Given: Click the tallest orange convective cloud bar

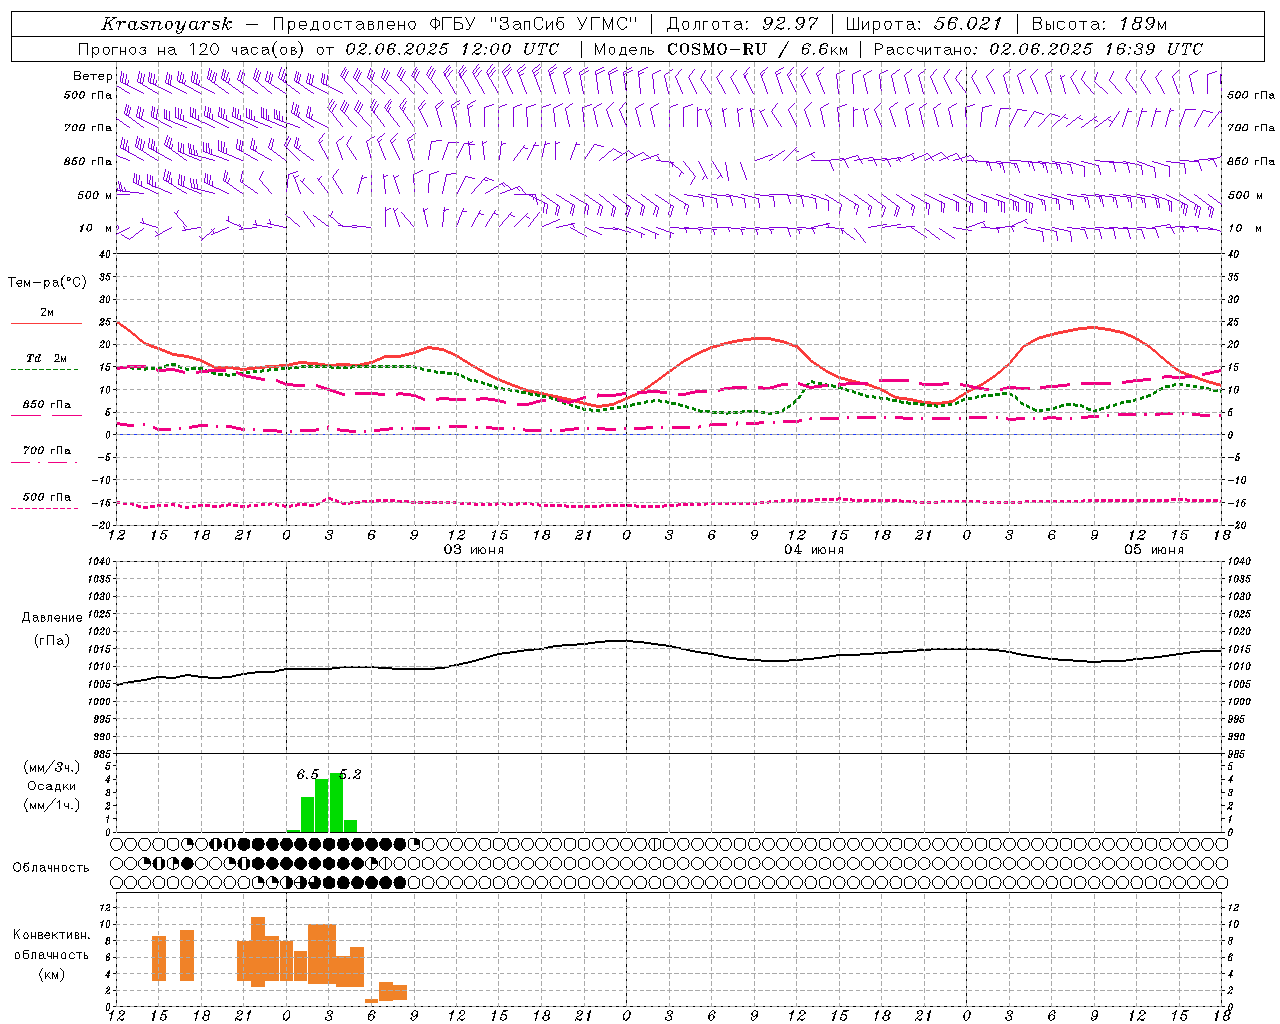Looking at the screenshot, I should [258, 952].
